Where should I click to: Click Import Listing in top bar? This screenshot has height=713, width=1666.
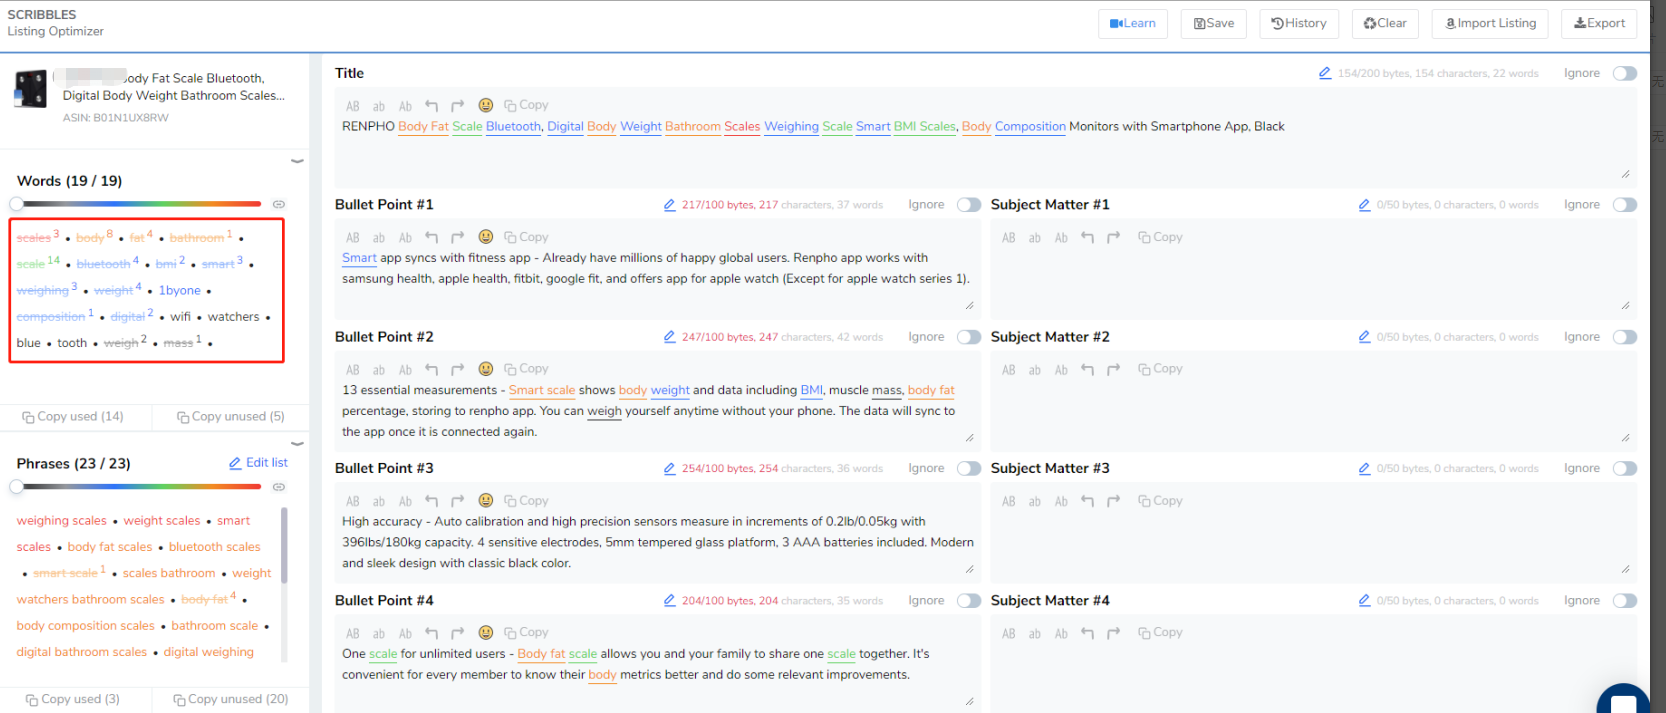tap(1489, 23)
